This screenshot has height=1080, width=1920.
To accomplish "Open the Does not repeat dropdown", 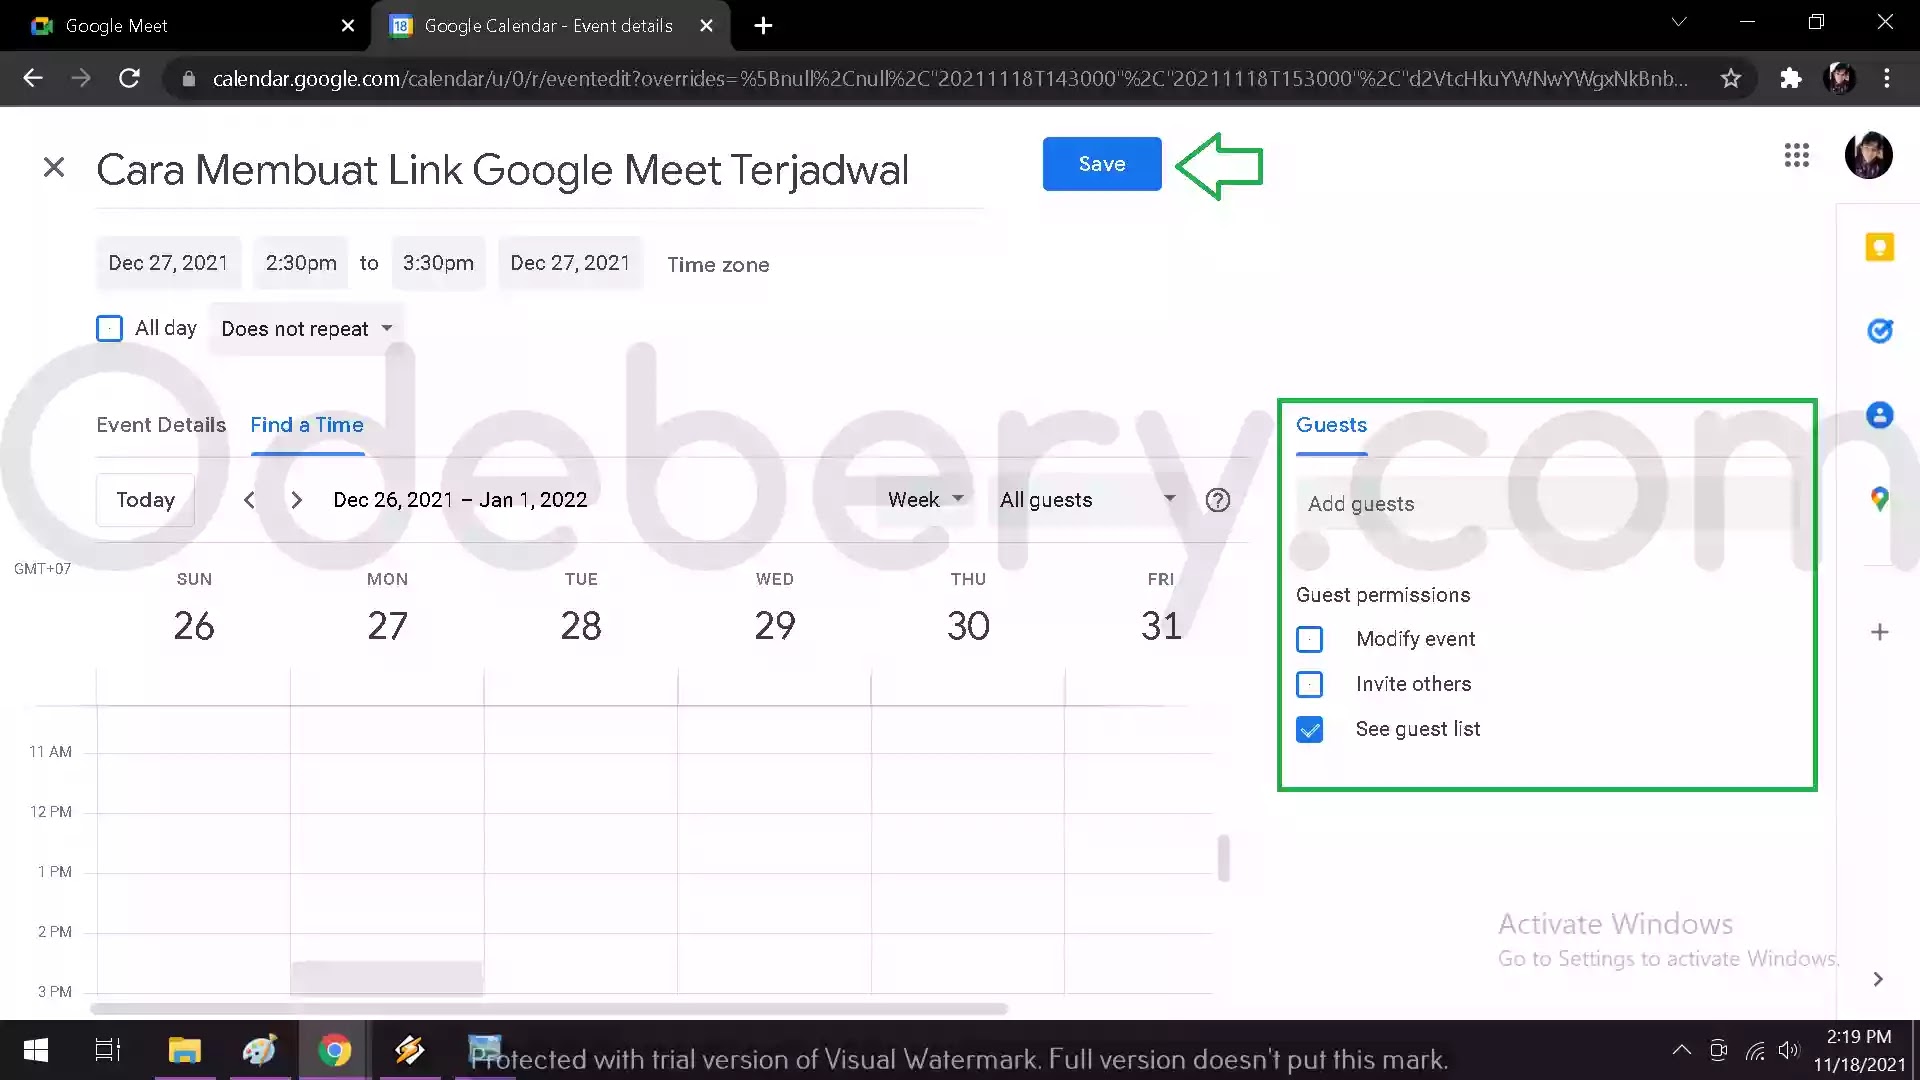I will click(306, 329).
